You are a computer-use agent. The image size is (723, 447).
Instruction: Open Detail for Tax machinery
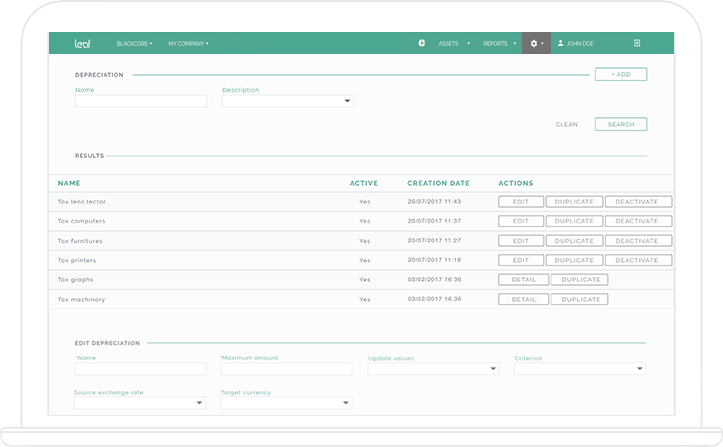523,299
